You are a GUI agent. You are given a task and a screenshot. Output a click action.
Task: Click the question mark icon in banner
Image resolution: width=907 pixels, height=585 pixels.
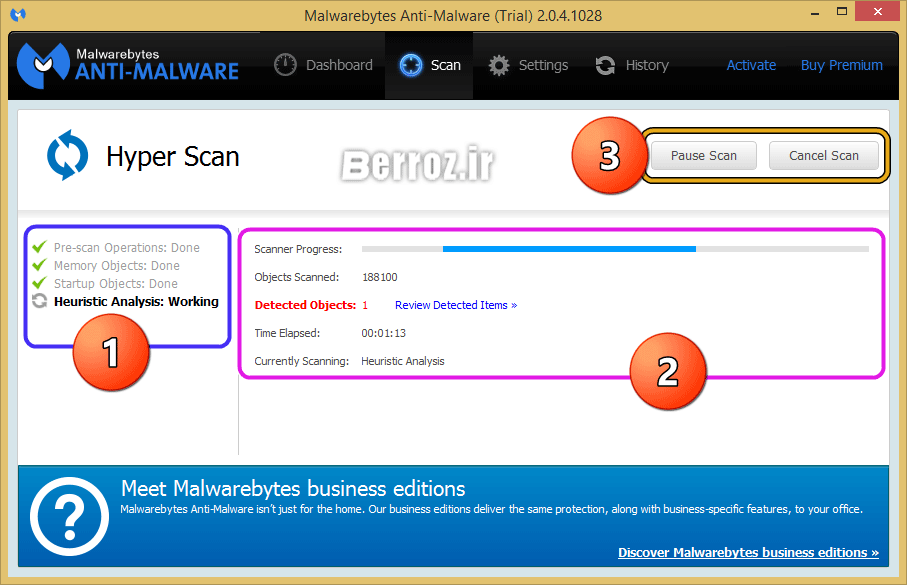click(69, 516)
